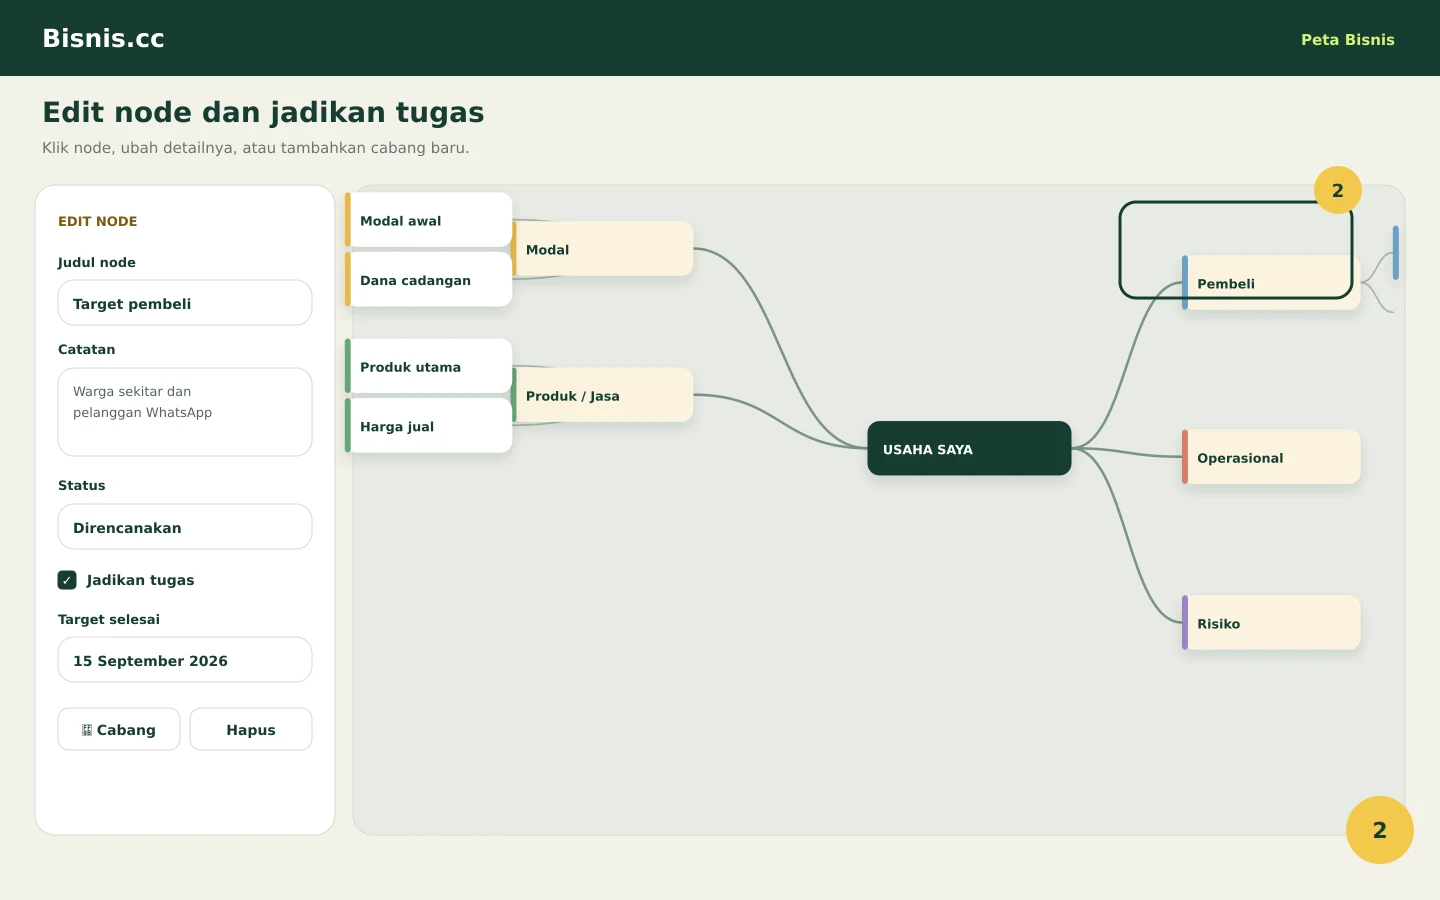Open the Bisnis.cc home logo
Image resolution: width=1440 pixels, height=900 pixels.
[x=103, y=38]
